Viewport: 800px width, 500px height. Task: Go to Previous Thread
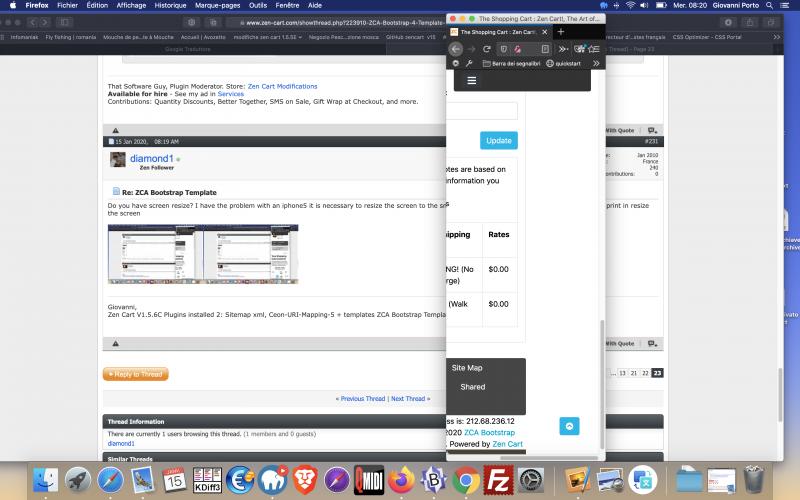(x=363, y=398)
